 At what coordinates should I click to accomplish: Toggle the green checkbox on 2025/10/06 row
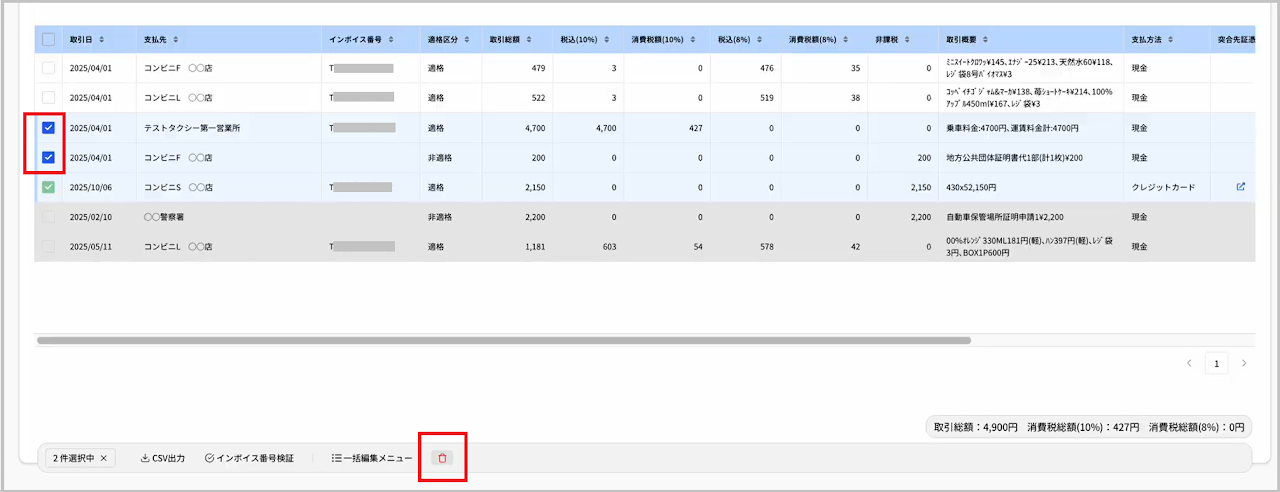pyautogui.click(x=48, y=187)
